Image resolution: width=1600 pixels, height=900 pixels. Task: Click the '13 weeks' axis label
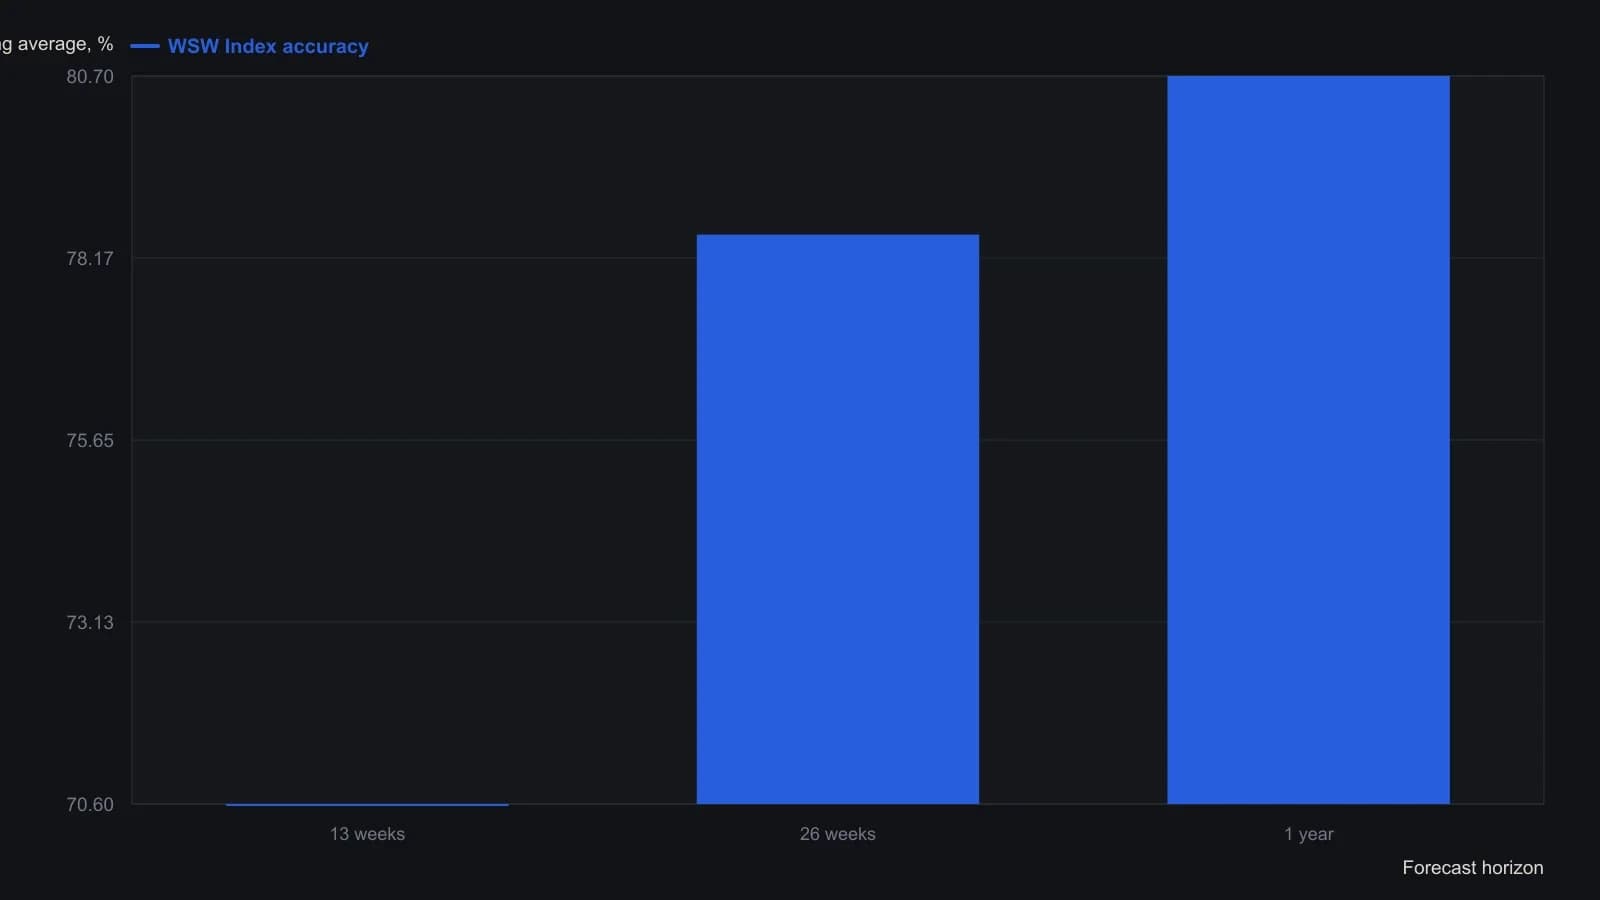click(367, 834)
